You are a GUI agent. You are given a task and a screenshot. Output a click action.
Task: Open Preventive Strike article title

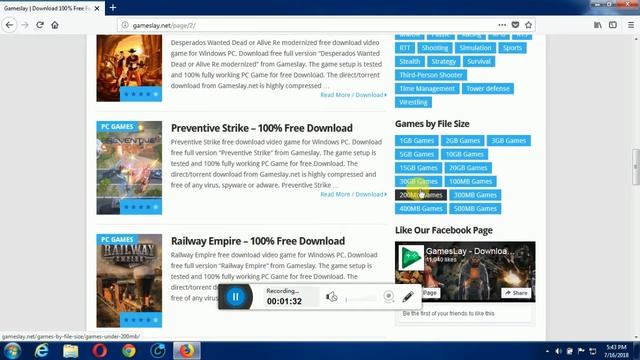262,128
